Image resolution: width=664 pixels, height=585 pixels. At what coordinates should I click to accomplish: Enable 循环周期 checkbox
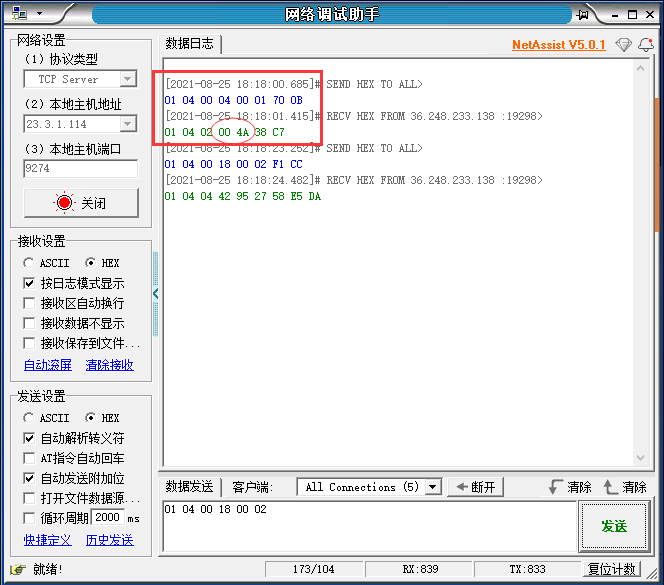(x=29, y=518)
